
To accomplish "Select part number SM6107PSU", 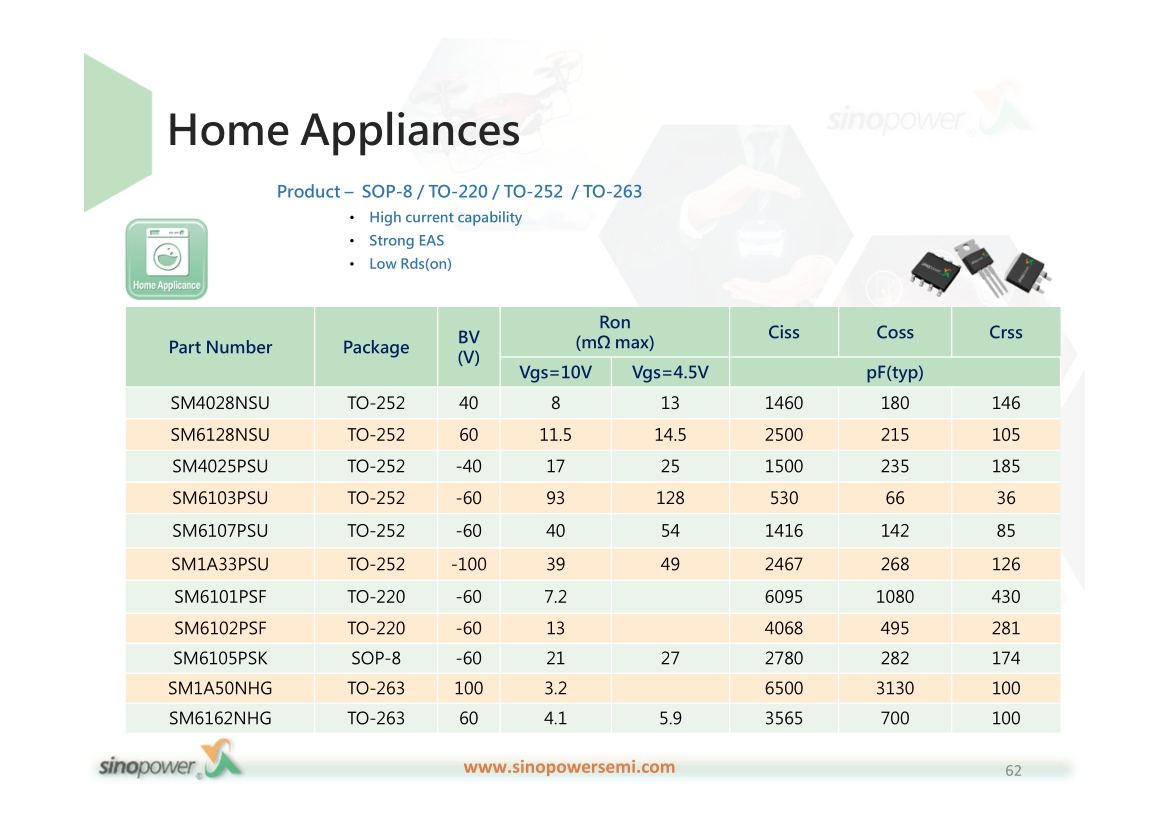I will tap(220, 531).
